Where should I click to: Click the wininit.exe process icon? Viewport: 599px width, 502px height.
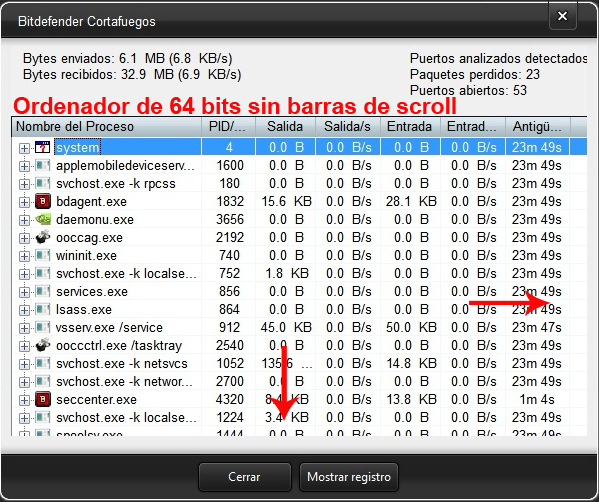[42, 255]
